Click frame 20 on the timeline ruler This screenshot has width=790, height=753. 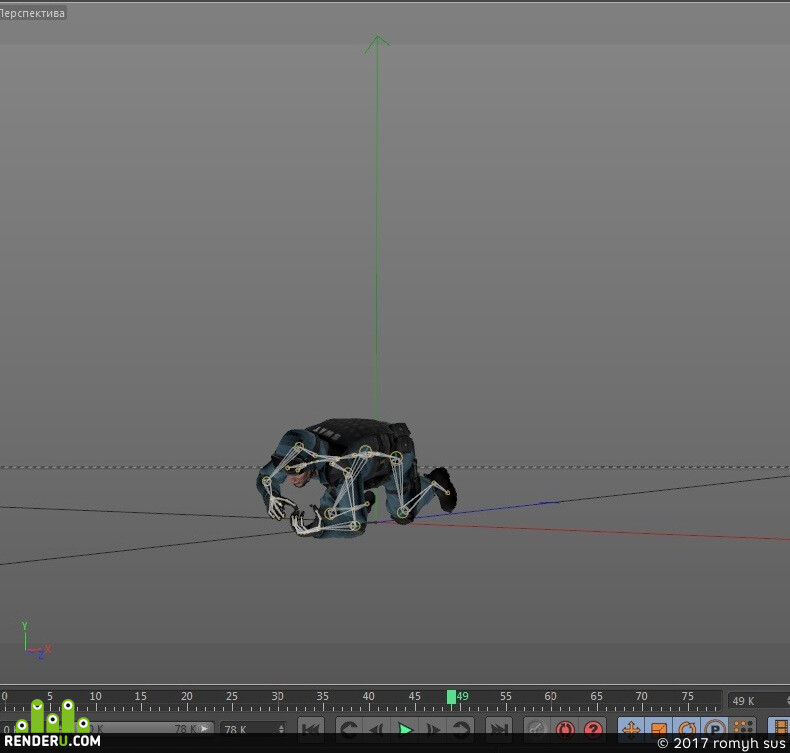187,697
